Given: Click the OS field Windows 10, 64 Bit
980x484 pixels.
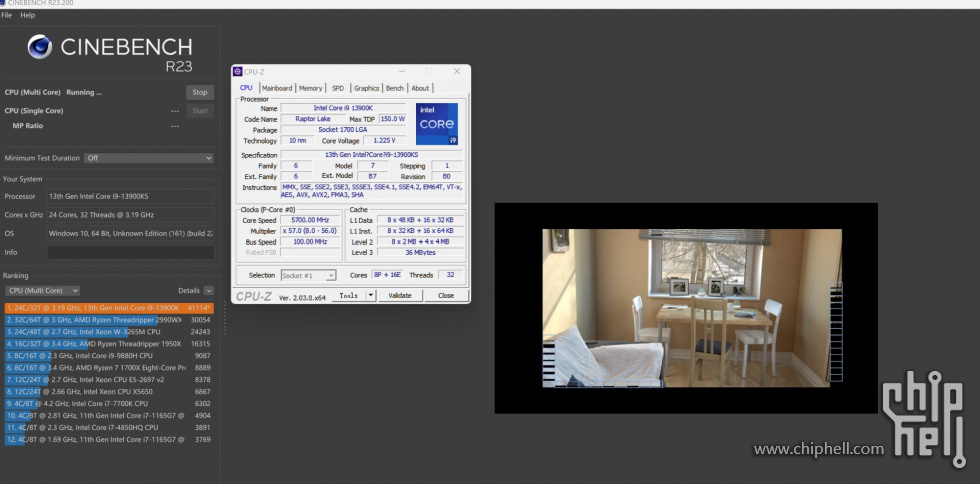Looking at the screenshot, I should coord(131,234).
